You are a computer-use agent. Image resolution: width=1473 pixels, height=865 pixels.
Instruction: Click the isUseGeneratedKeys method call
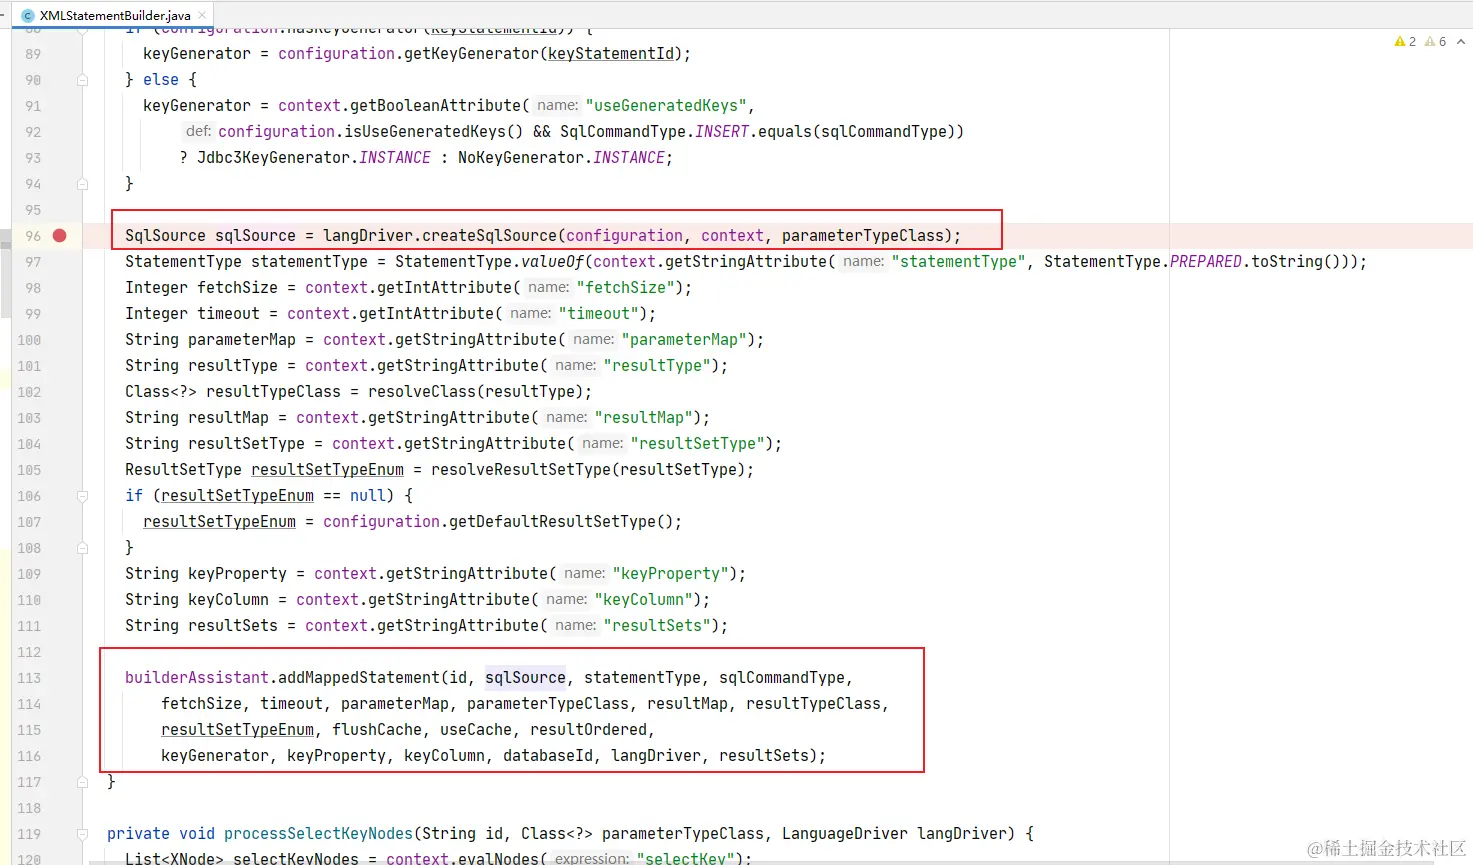click(x=425, y=132)
